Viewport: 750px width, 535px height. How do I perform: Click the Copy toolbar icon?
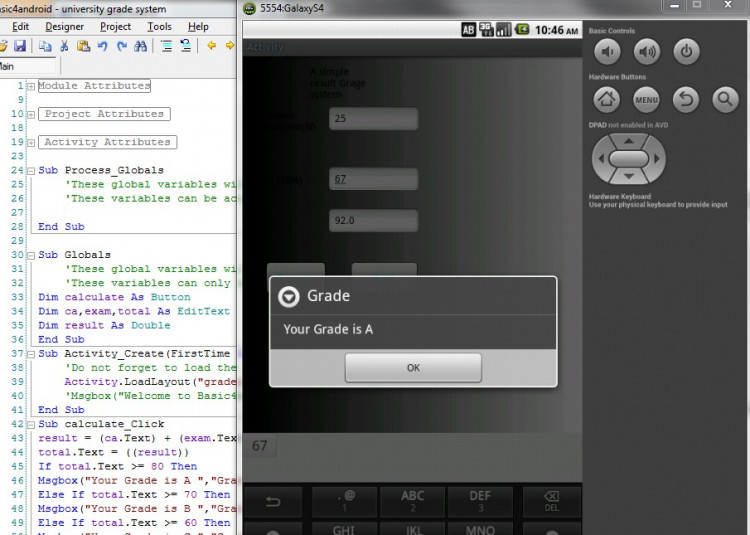pyautogui.click(x=45, y=46)
